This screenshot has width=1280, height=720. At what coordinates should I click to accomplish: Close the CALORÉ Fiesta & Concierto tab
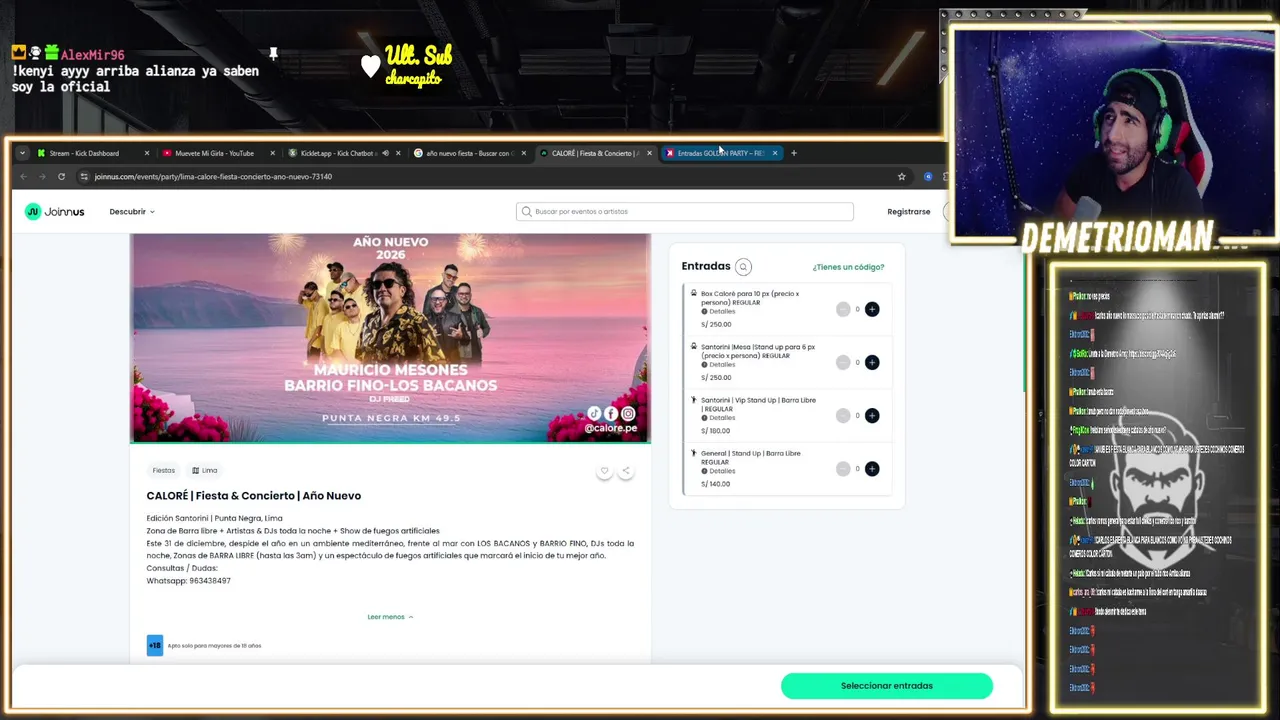click(x=649, y=153)
